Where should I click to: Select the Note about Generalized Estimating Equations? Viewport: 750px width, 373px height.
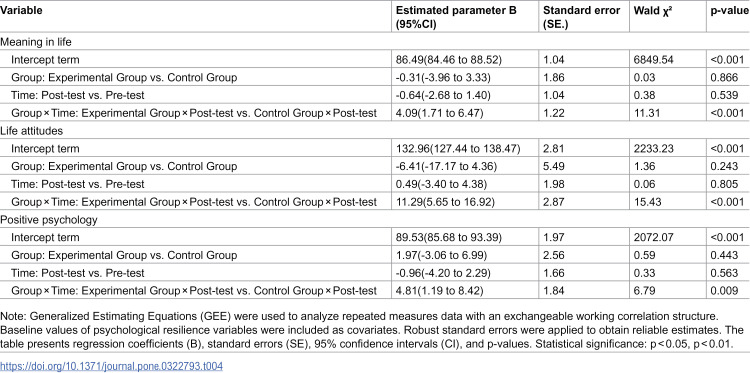372,336
